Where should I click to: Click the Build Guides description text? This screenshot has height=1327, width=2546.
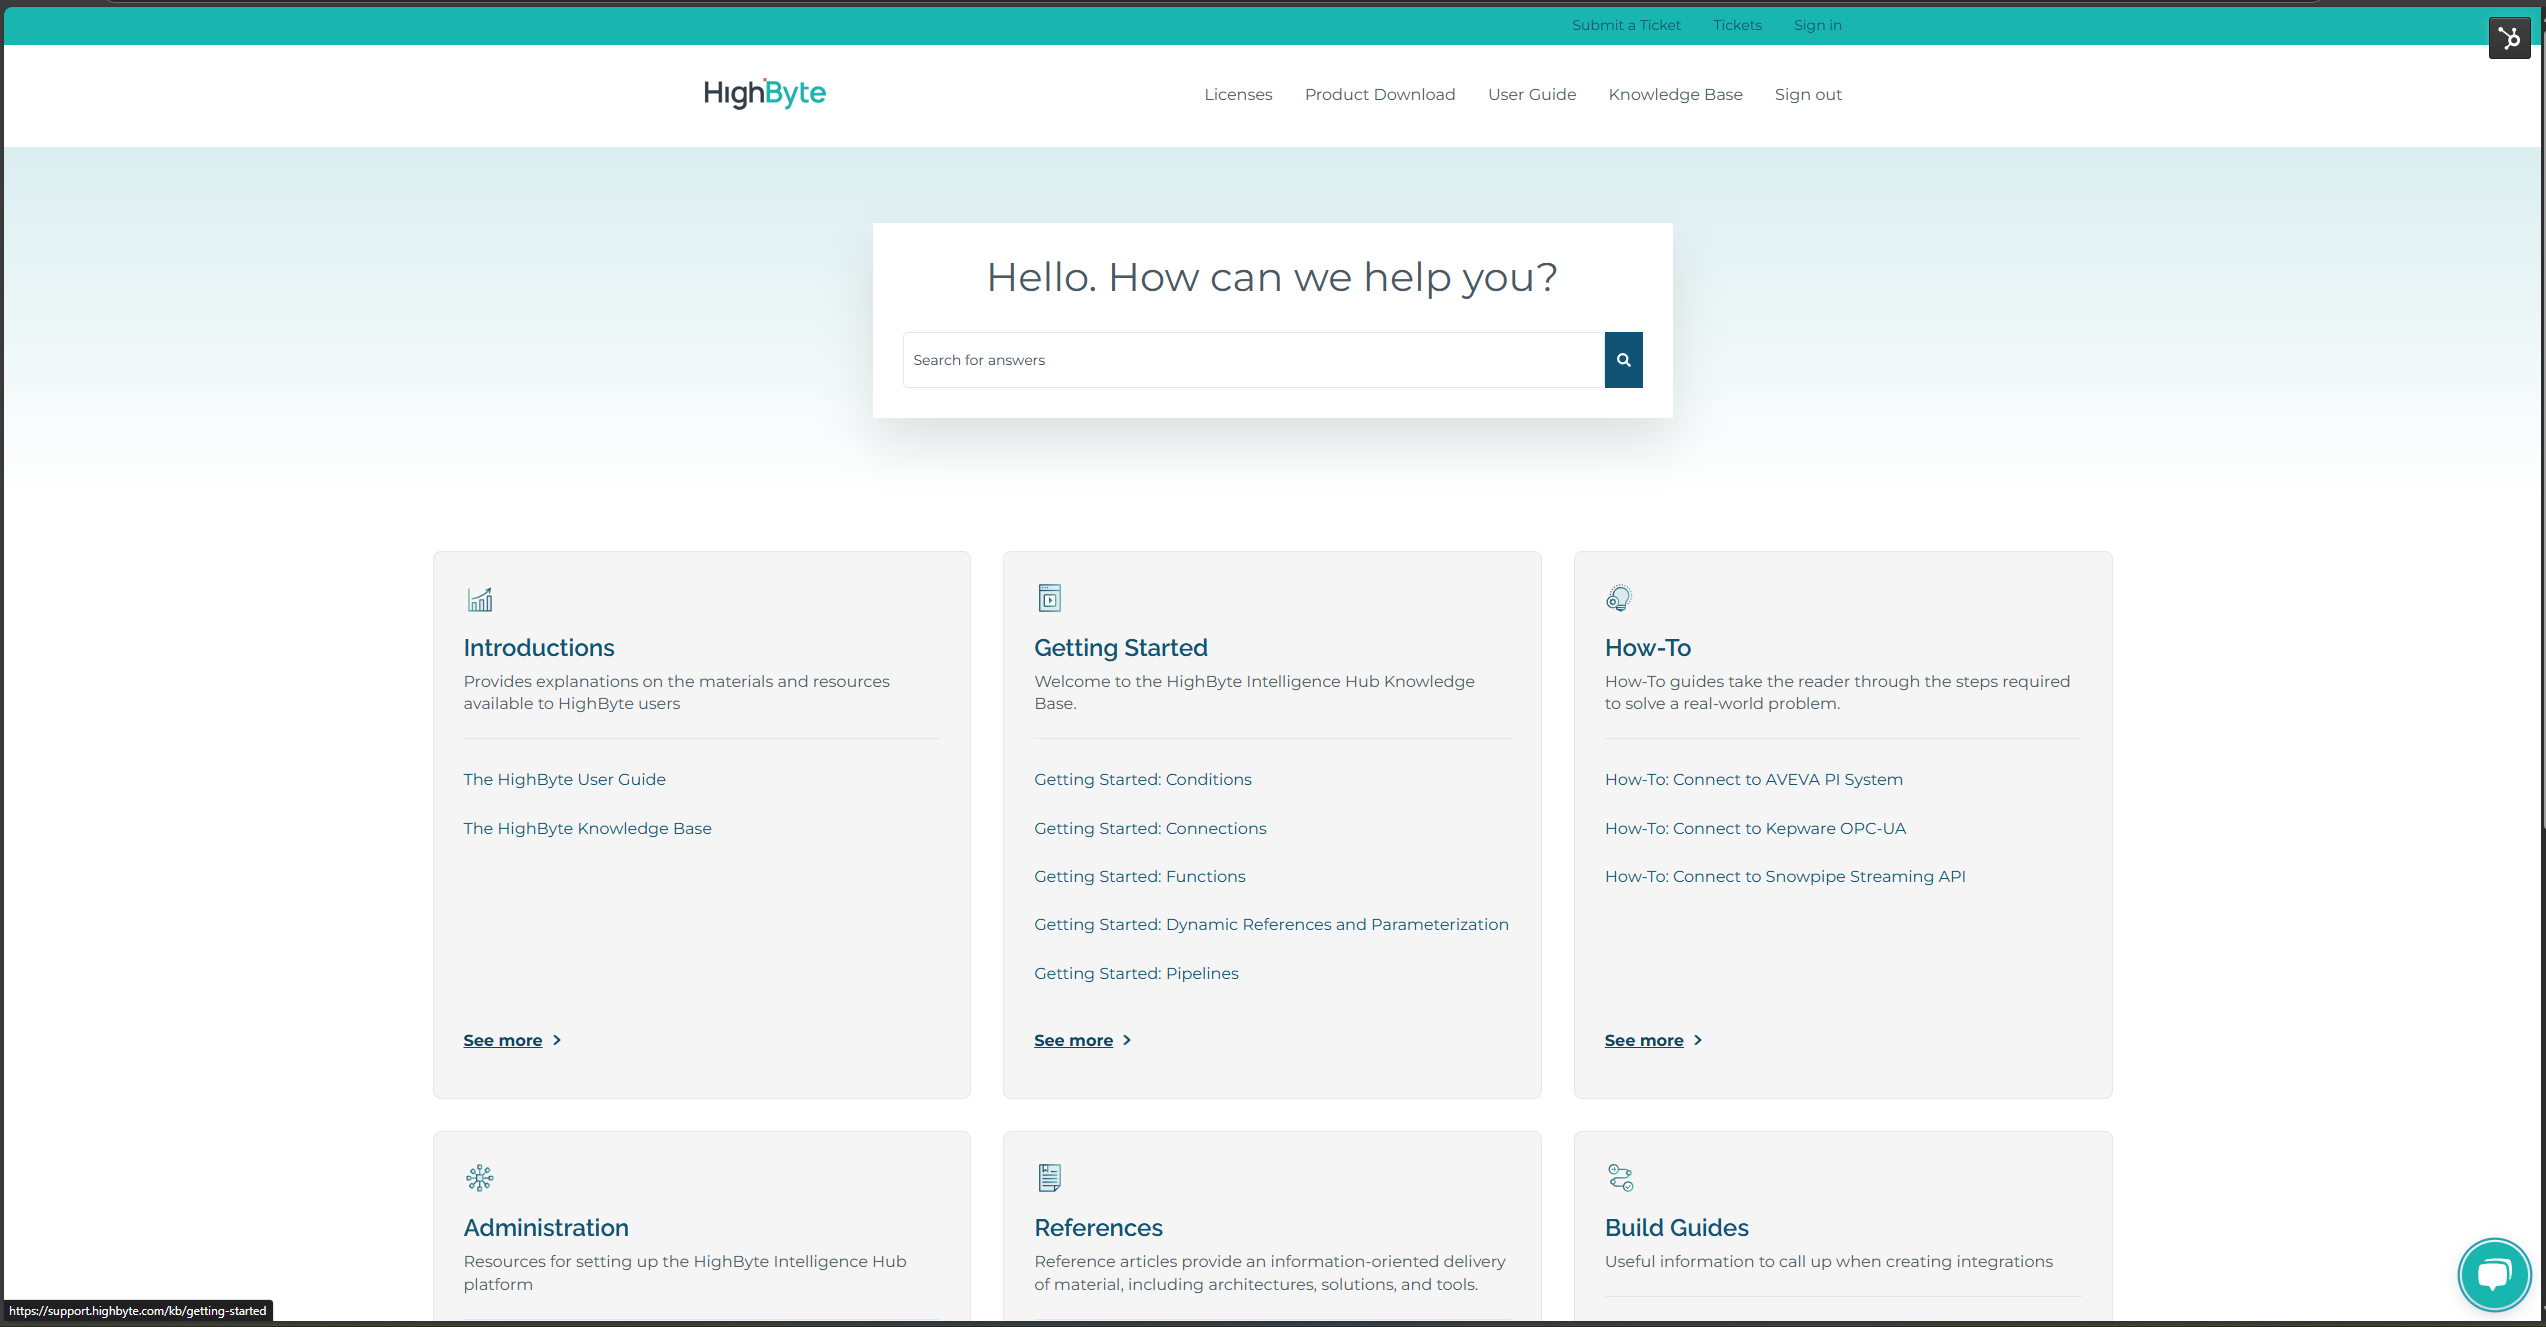point(1829,1261)
